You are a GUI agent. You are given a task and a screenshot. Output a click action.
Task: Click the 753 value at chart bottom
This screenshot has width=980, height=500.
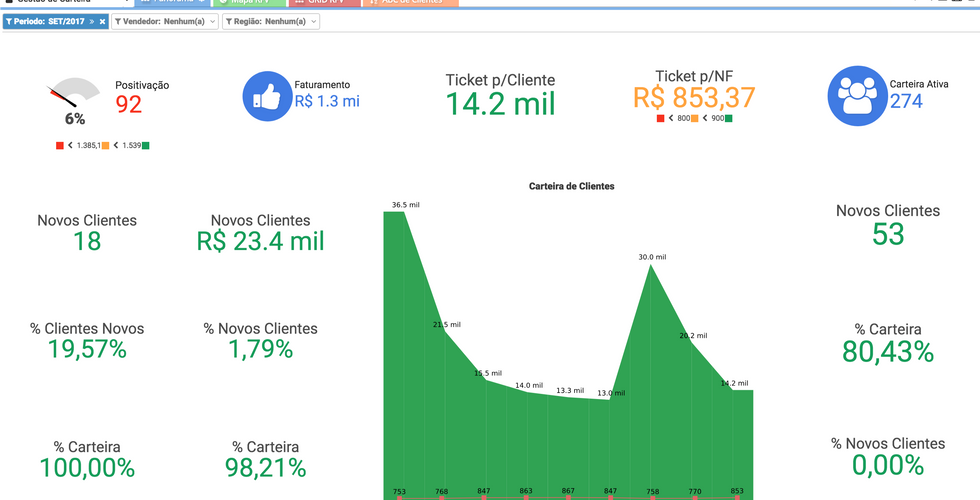pyautogui.click(x=399, y=492)
